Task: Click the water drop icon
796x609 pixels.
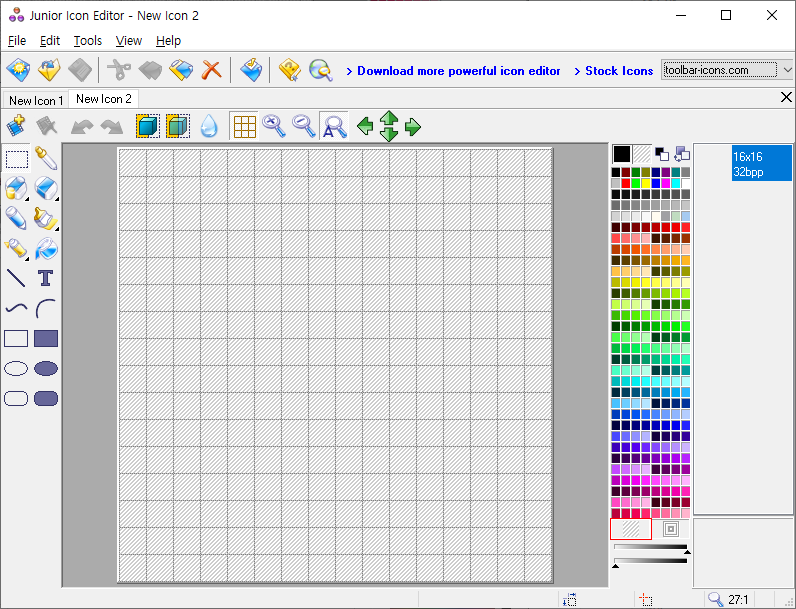Action: pos(209,126)
